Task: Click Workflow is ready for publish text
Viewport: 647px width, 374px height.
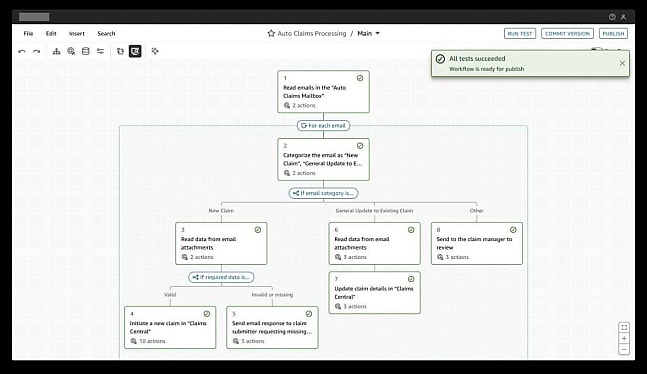Action: tap(486, 69)
